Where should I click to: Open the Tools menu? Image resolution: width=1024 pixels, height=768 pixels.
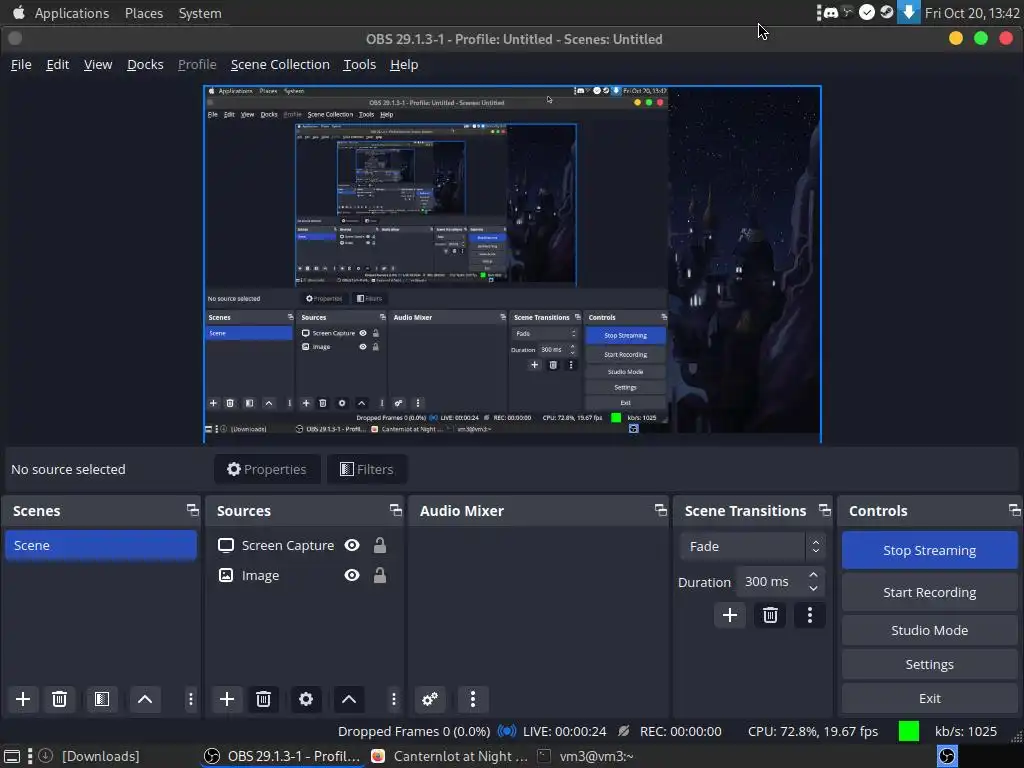pos(360,65)
